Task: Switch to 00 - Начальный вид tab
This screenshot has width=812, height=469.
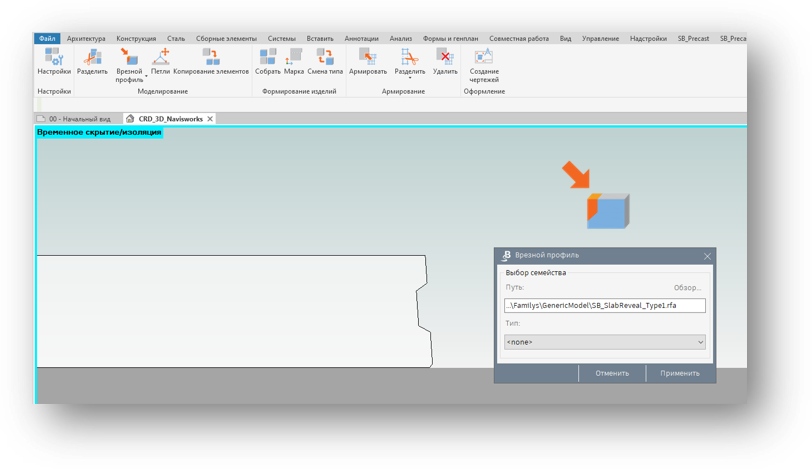Action: (78, 119)
